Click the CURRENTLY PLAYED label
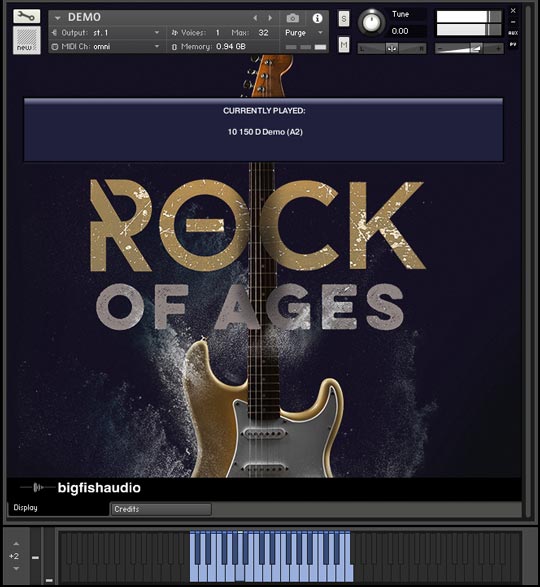The width and height of the screenshot is (540, 587). pos(264,111)
